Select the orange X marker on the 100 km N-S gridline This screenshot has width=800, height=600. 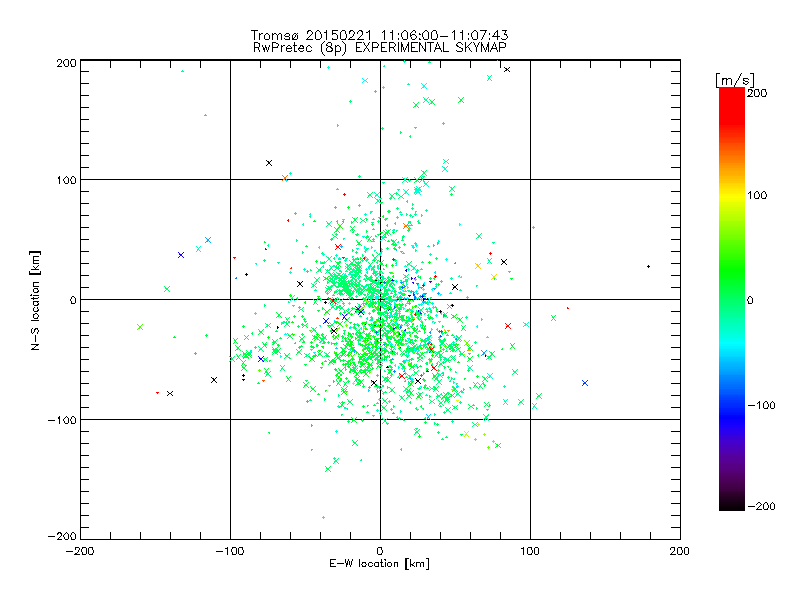tap(285, 178)
